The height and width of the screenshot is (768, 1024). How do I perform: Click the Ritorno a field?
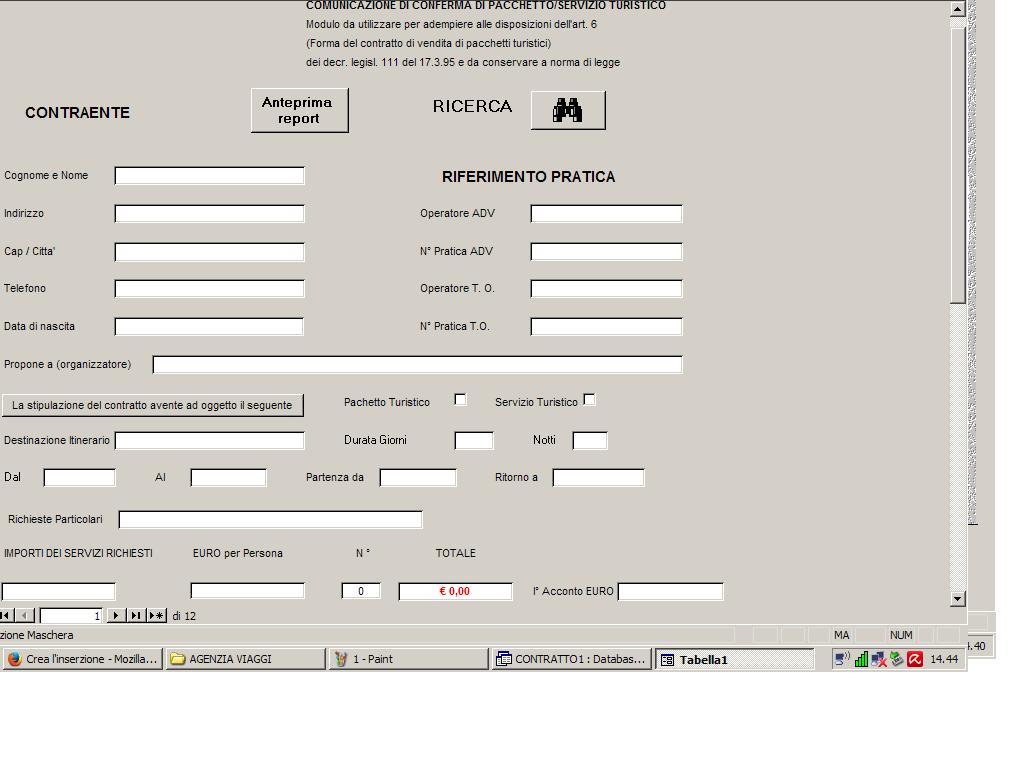(599, 478)
